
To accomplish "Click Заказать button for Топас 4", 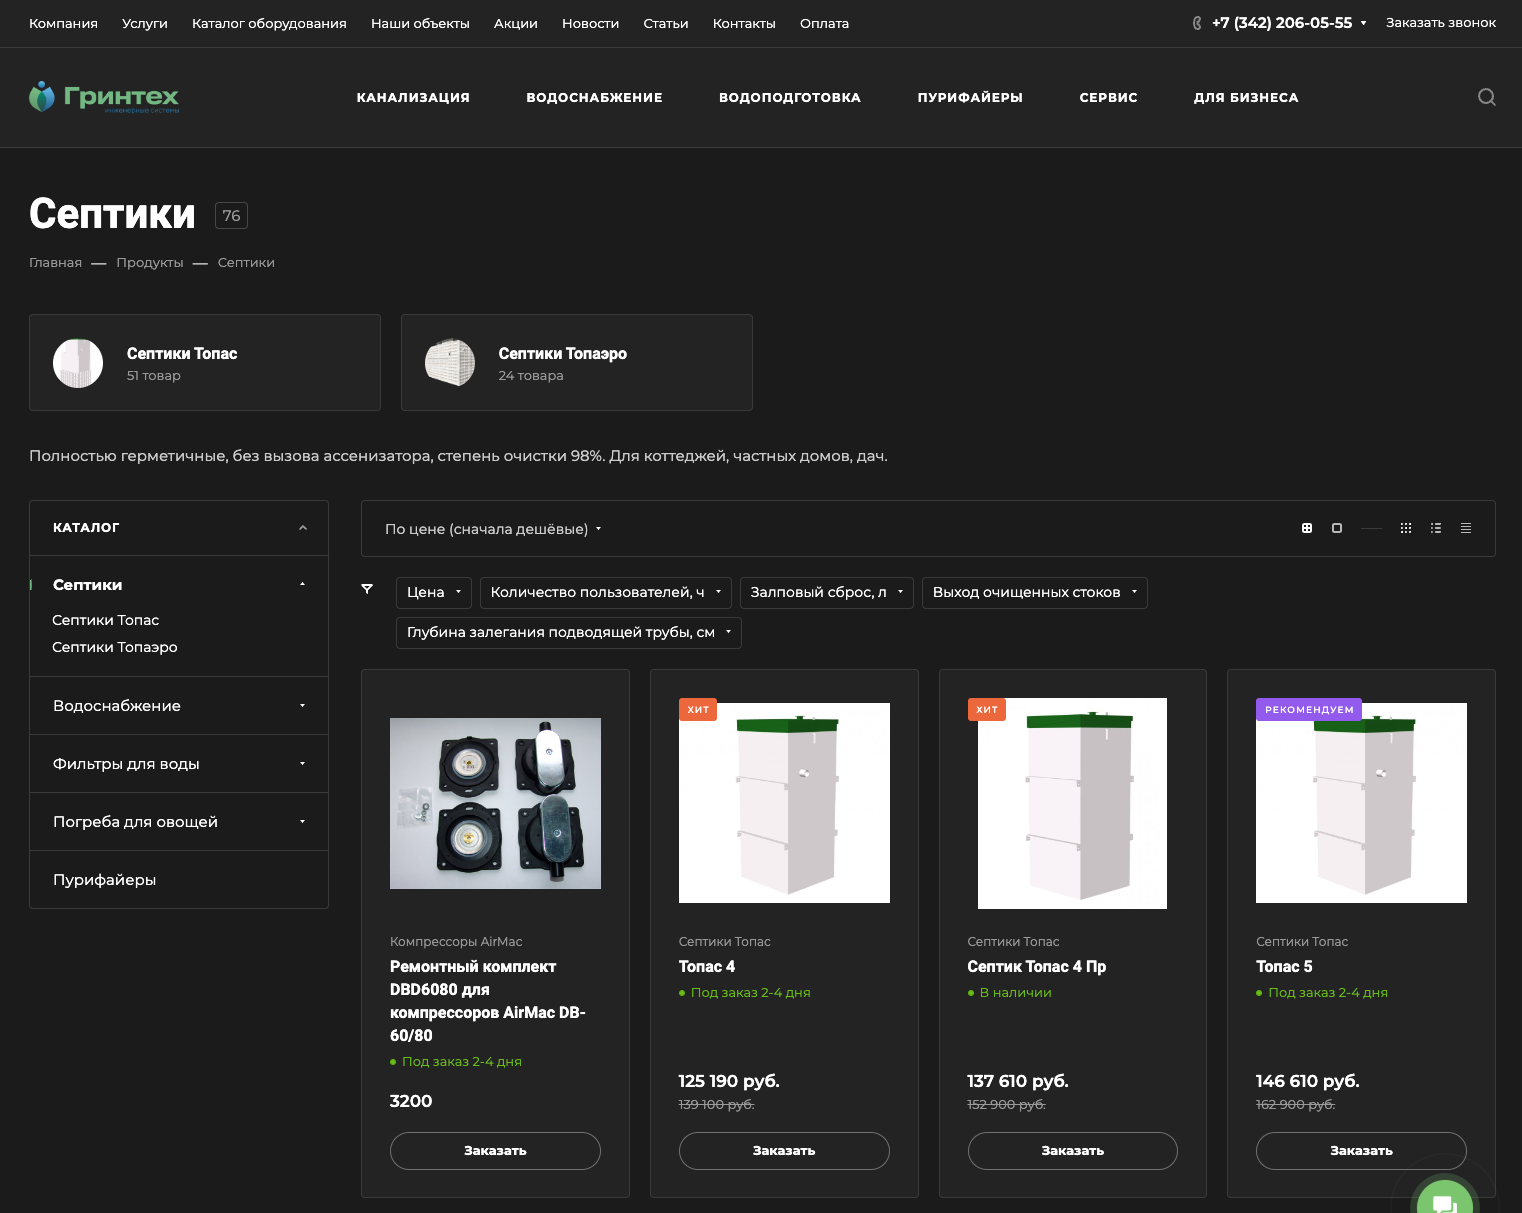I will [783, 1150].
